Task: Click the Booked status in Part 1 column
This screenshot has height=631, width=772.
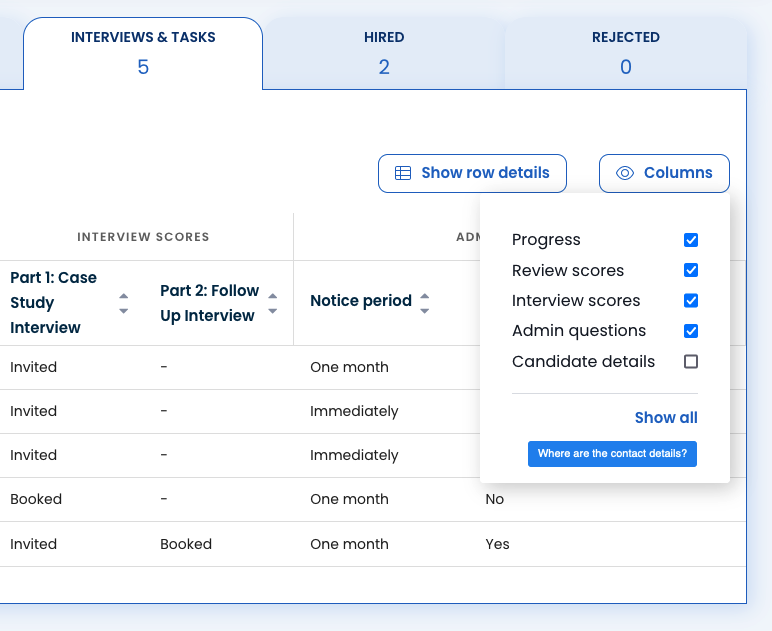Action: point(36,499)
